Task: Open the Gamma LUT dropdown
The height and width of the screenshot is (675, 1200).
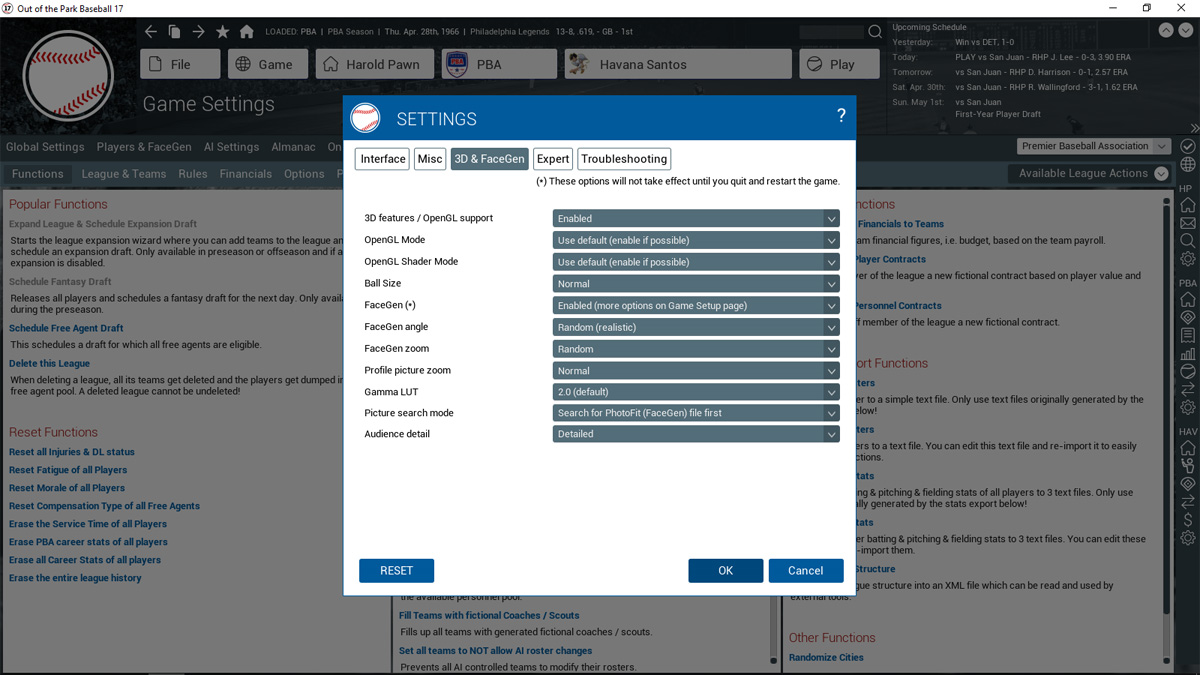Action: tap(696, 392)
